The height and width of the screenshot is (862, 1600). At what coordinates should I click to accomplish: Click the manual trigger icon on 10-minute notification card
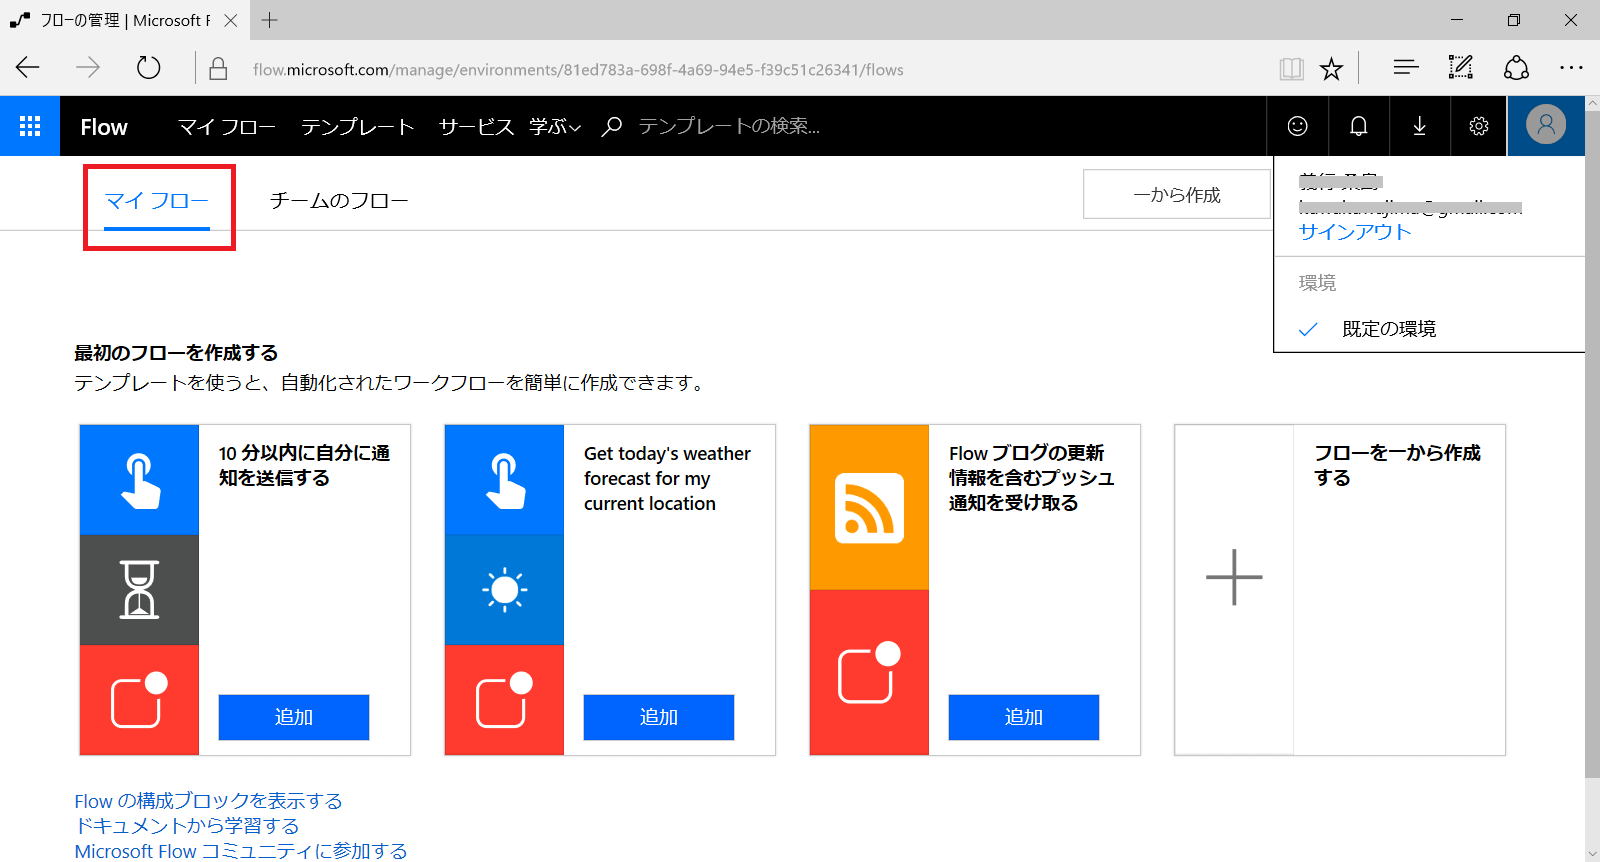tap(139, 480)
